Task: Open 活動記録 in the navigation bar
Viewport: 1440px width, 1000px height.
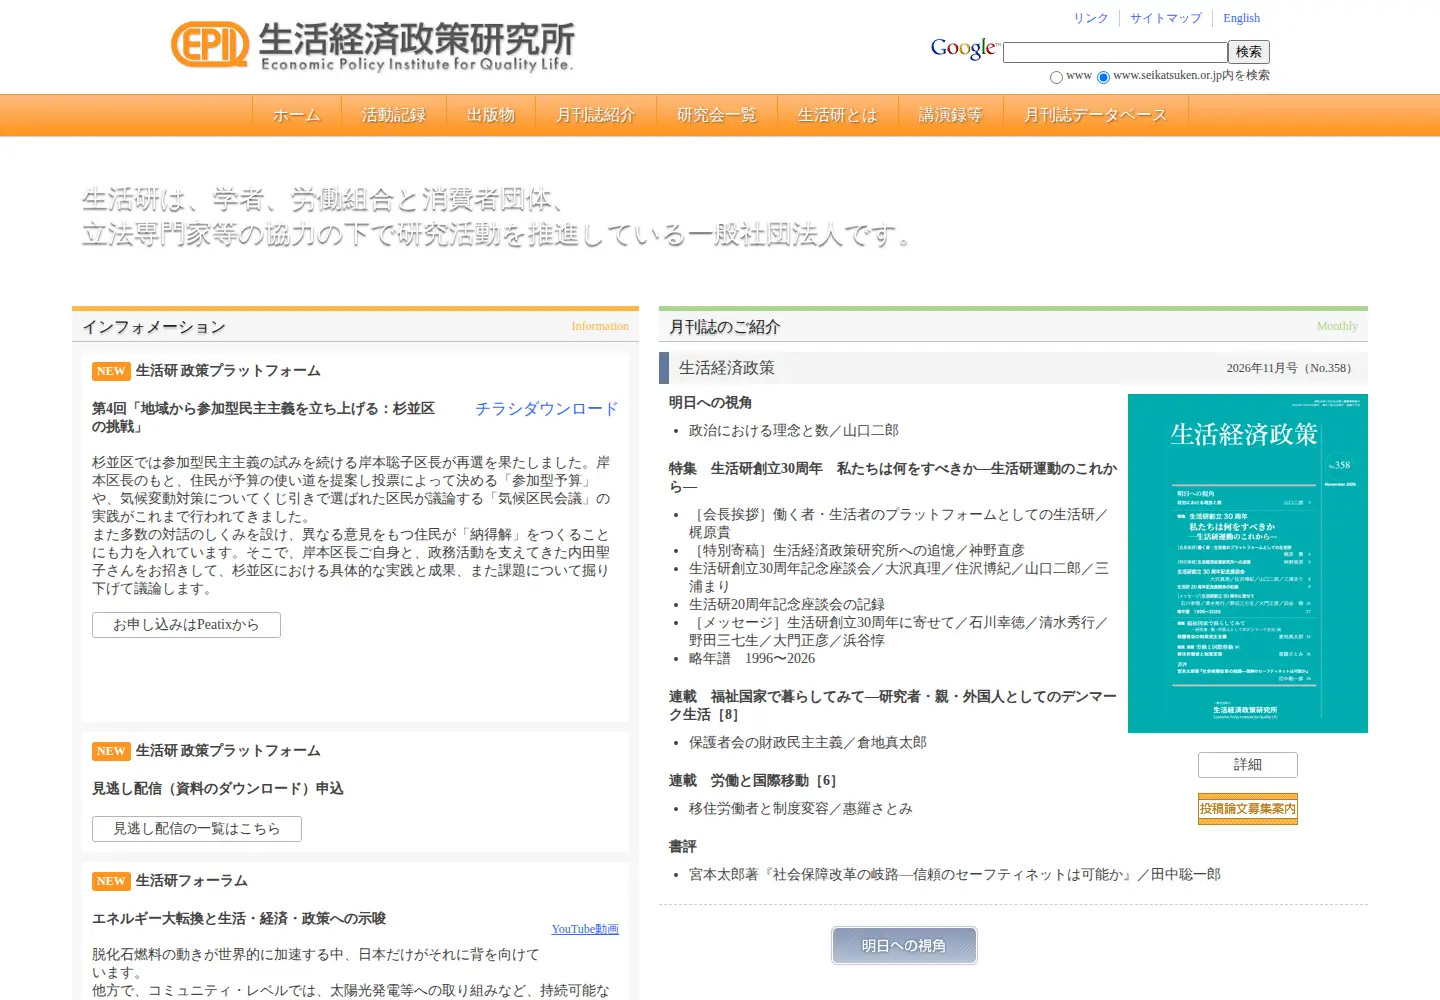Action: [394, 115]
